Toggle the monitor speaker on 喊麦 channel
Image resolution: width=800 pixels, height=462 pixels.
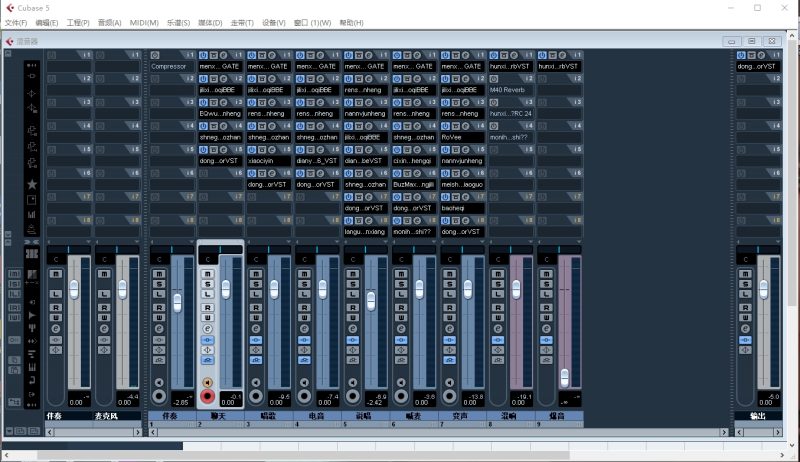tap(401, 382)
